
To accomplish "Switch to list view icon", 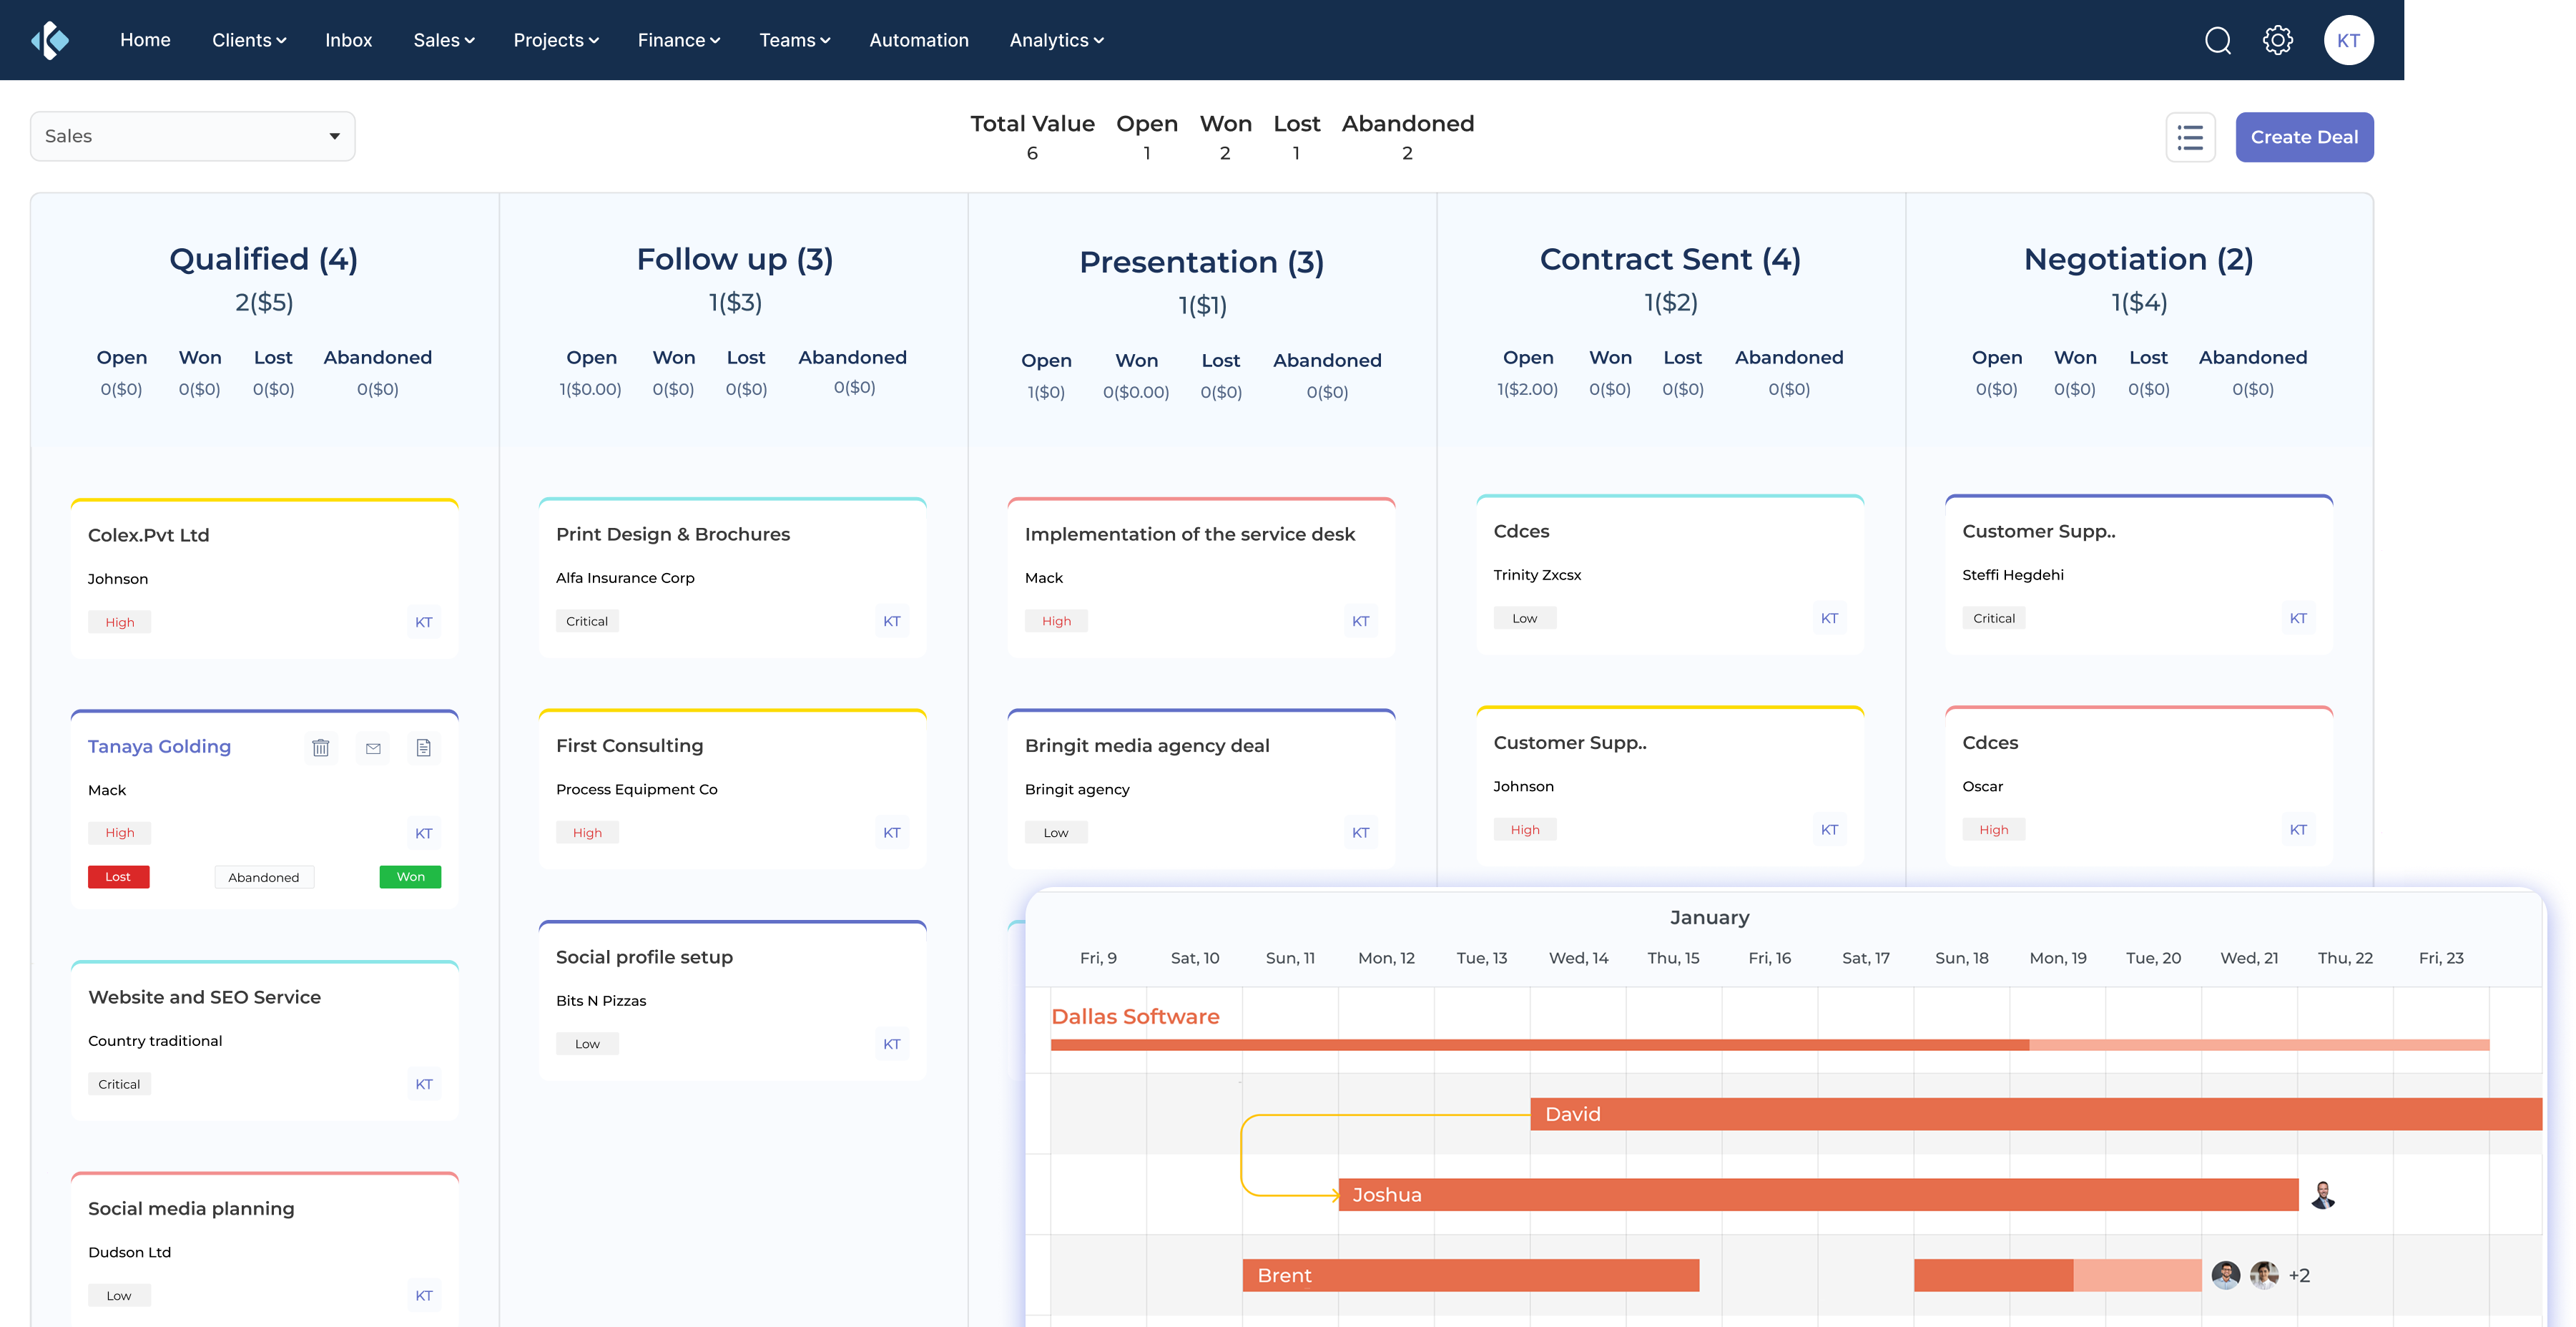I will point(2190,137).
